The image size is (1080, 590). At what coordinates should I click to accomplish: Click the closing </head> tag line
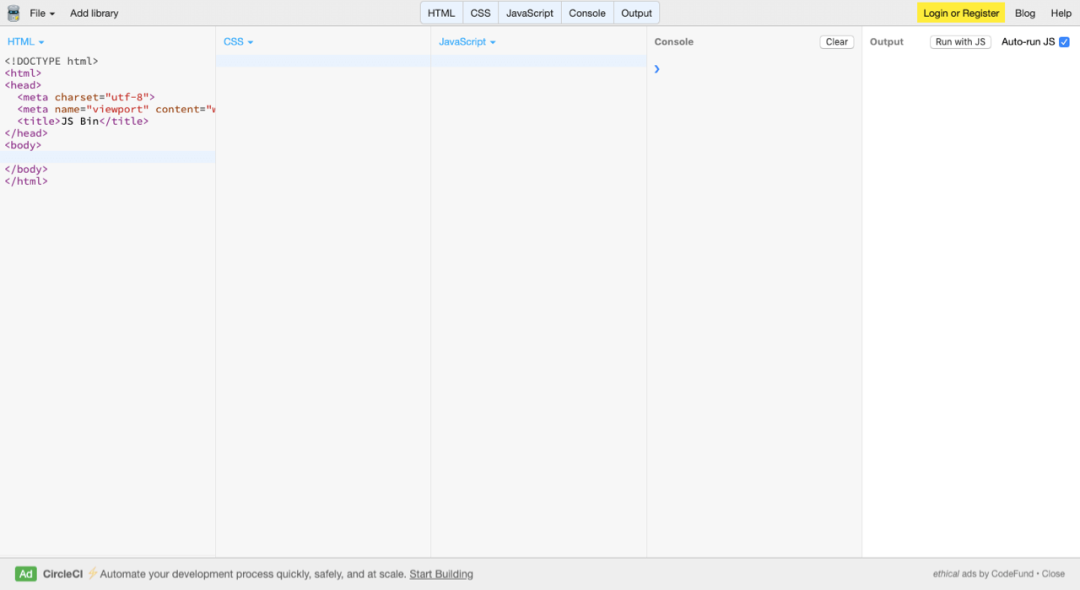26,134
